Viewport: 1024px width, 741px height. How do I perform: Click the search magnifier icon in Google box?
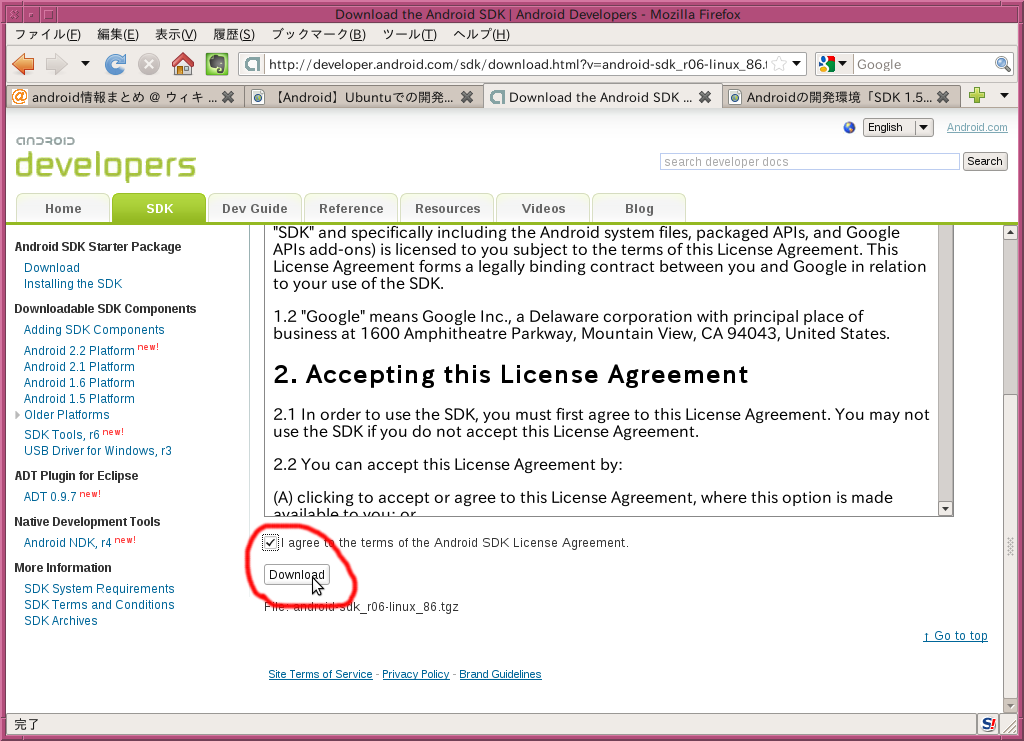click(1002, 64)
